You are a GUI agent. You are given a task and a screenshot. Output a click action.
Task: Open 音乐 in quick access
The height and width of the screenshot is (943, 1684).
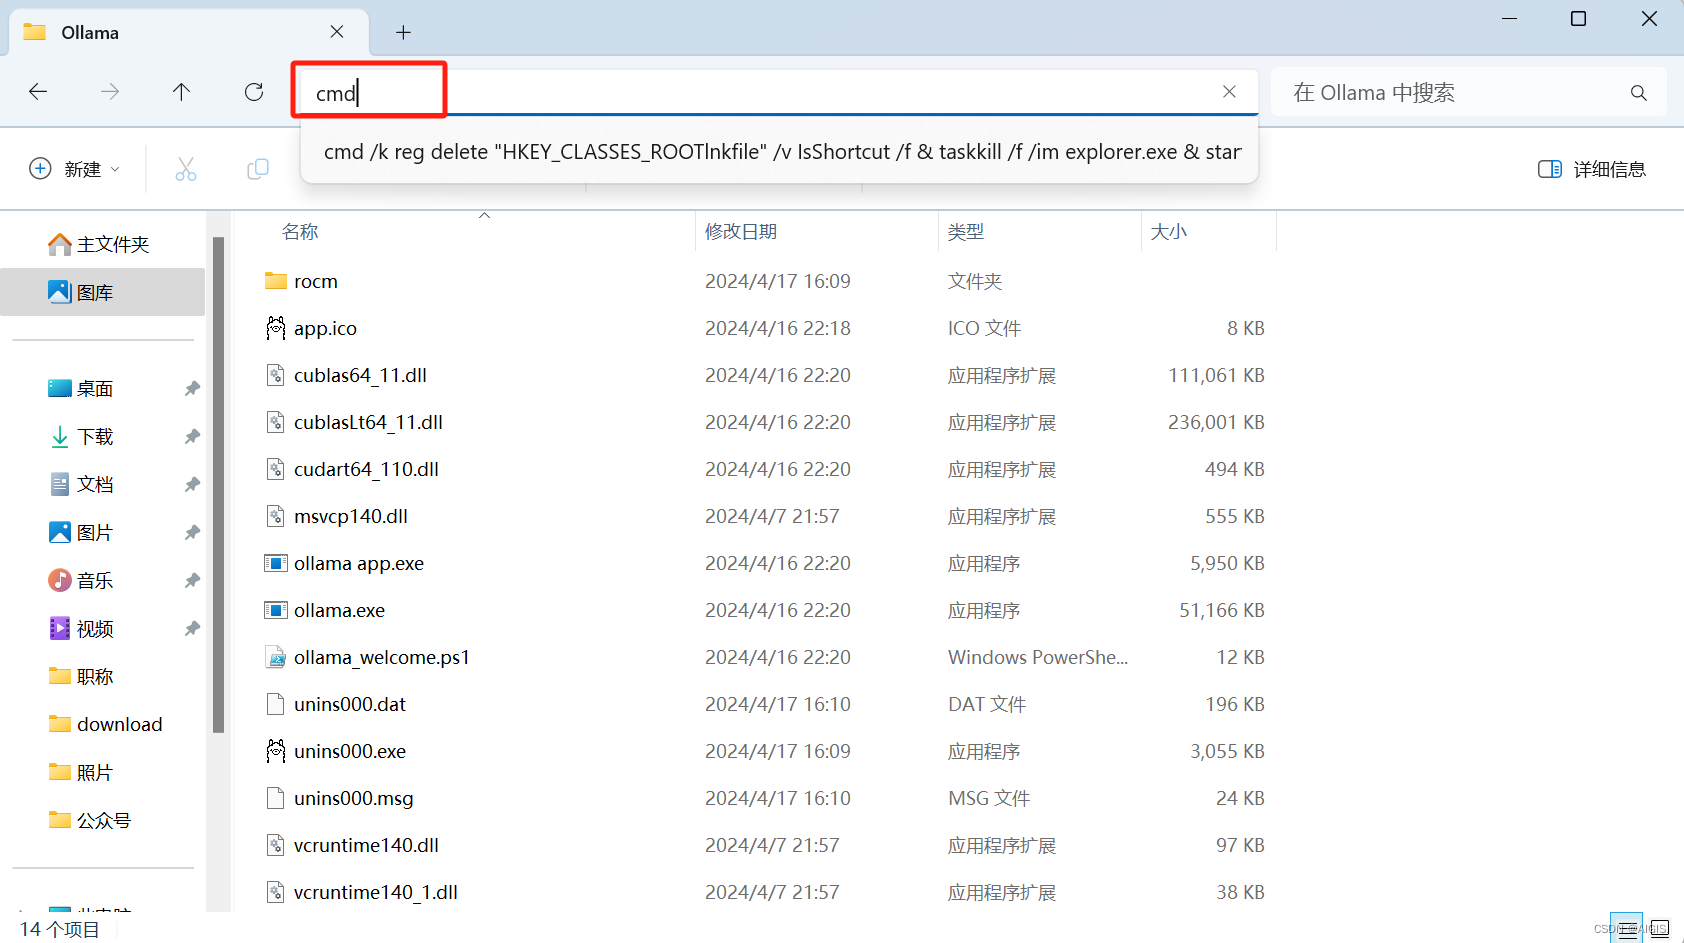tap(95, 580)
